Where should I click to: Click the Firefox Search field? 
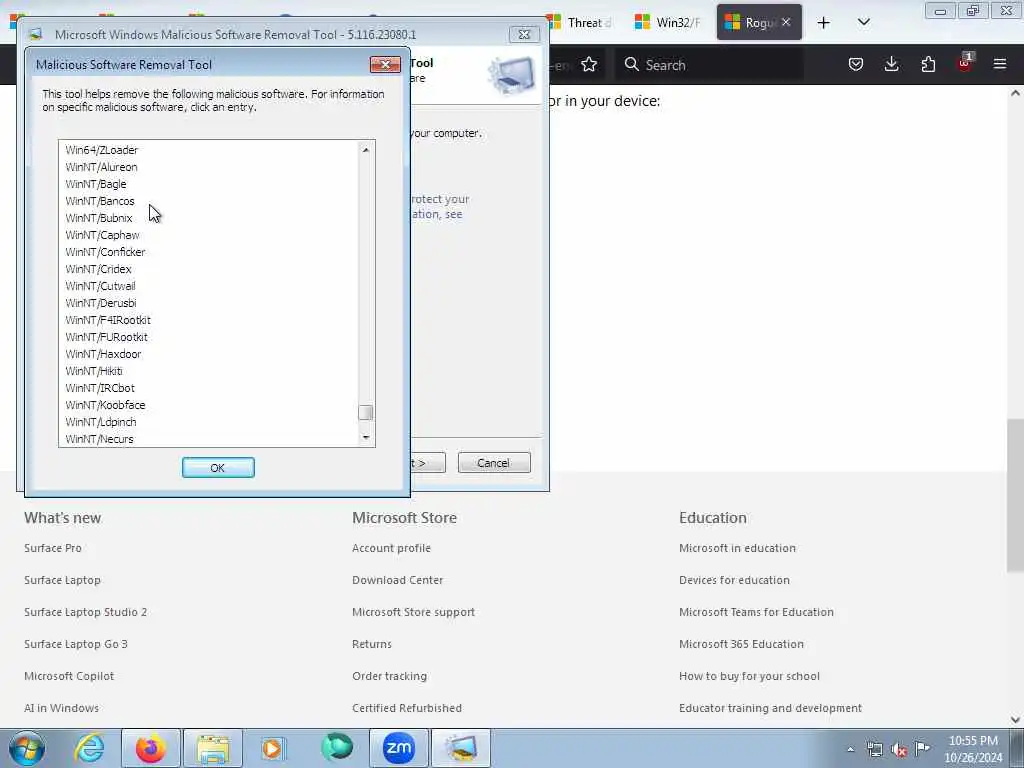pos(709,65)
